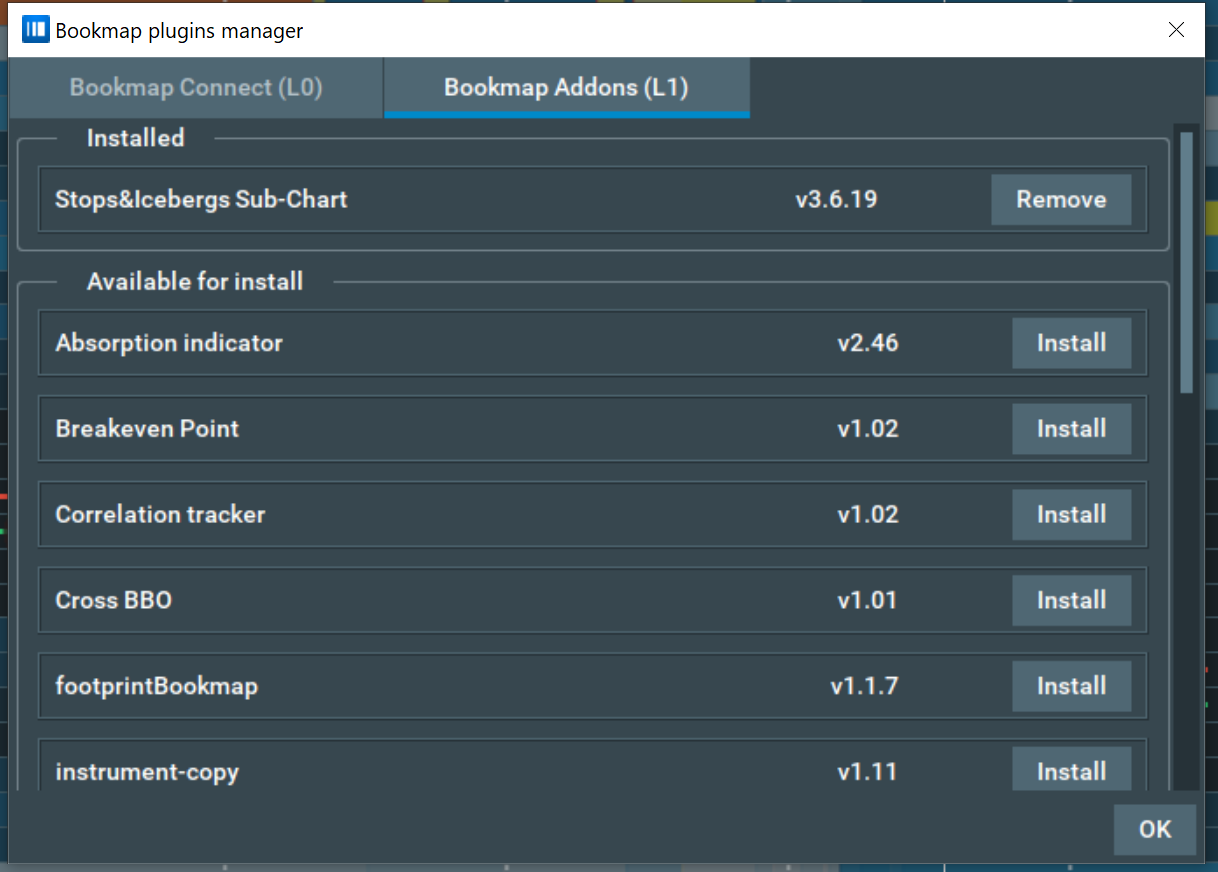Screen dimensions: 1218x872
Task: Select the instrument-copy row name
Action: click(x=147, y=772)
